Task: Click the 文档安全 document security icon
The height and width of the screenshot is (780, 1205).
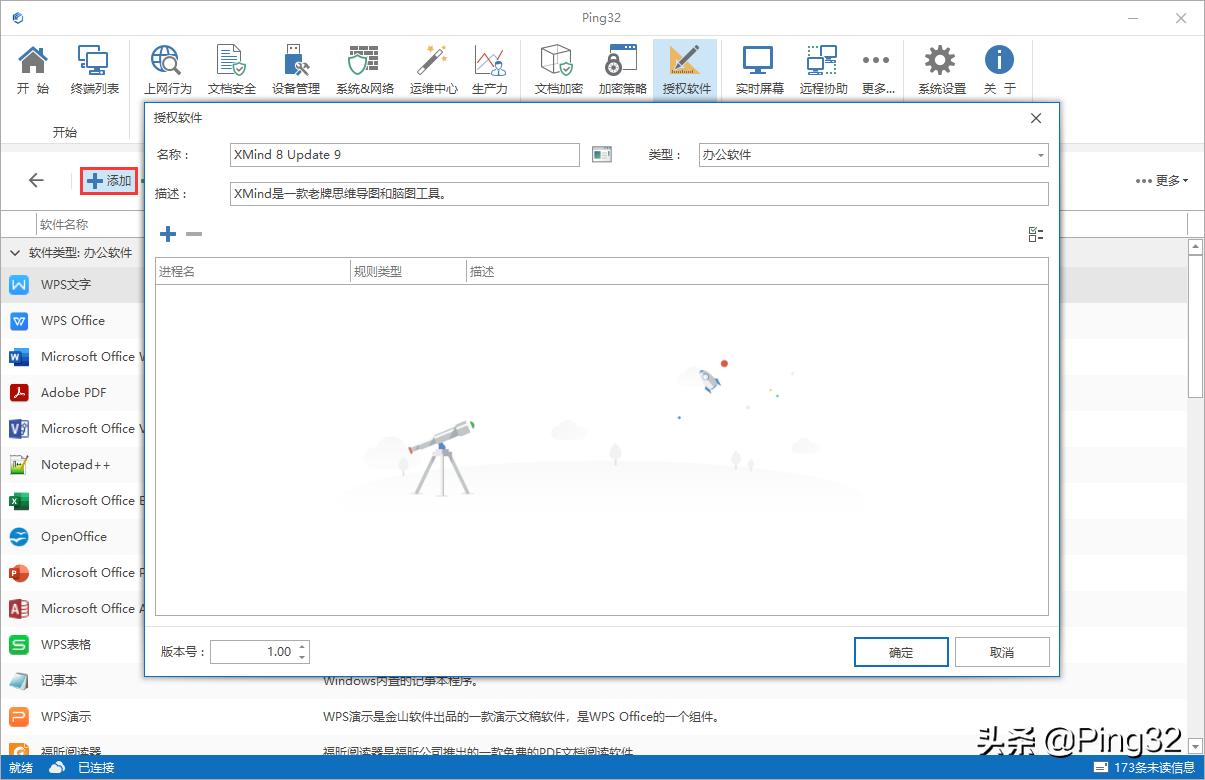Action: 231,69
